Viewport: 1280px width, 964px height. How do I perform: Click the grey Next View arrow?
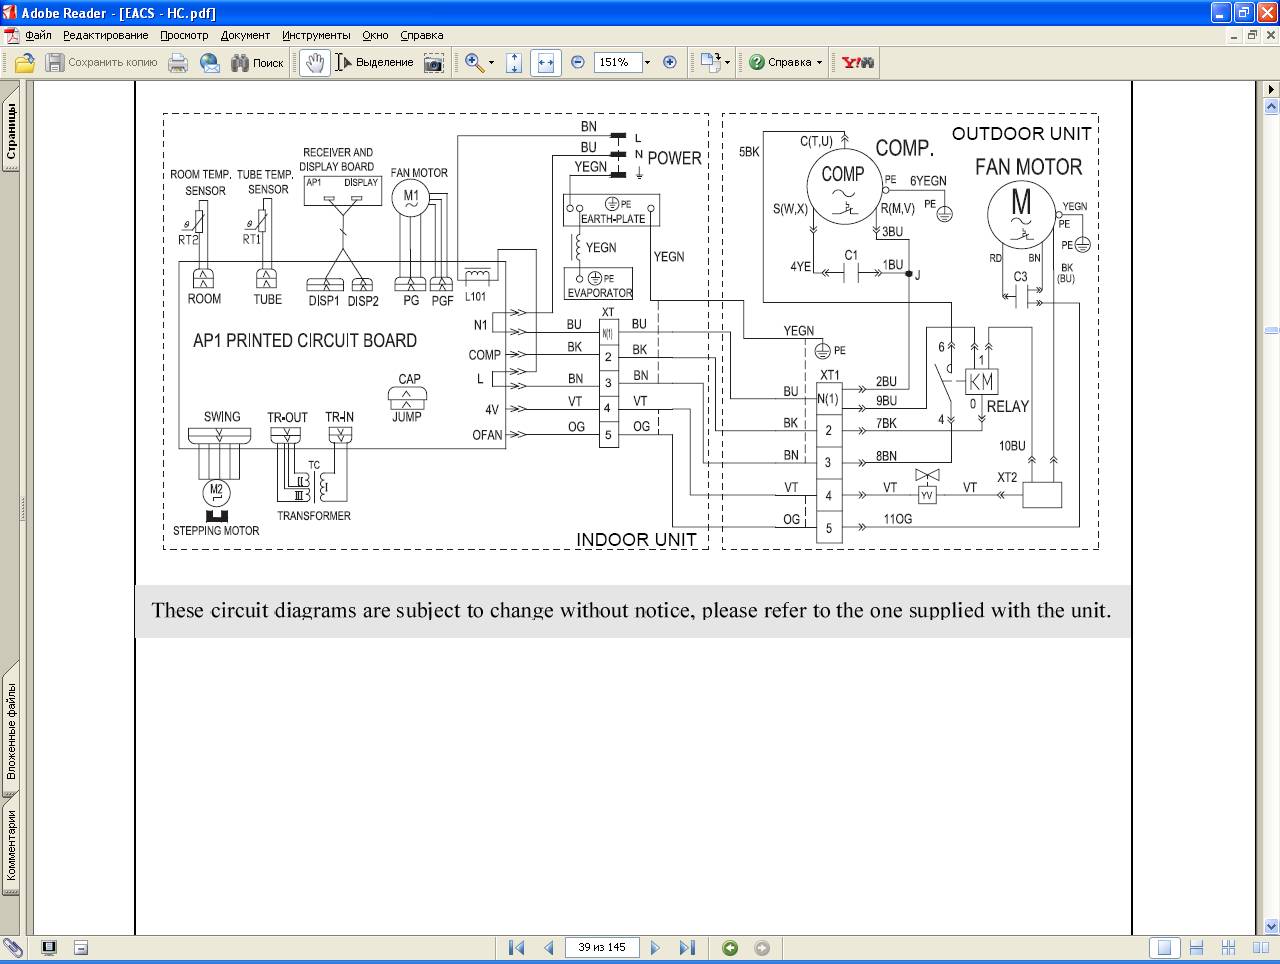pos(762,948)
